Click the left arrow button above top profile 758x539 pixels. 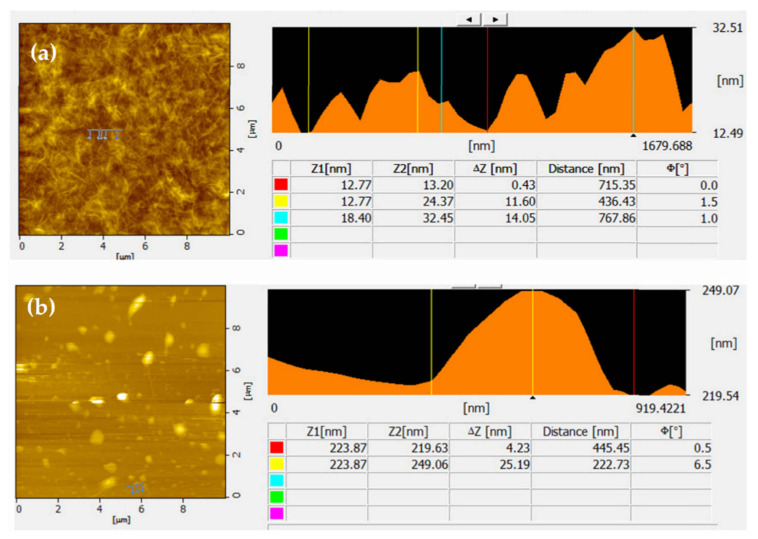click(470, 18)
